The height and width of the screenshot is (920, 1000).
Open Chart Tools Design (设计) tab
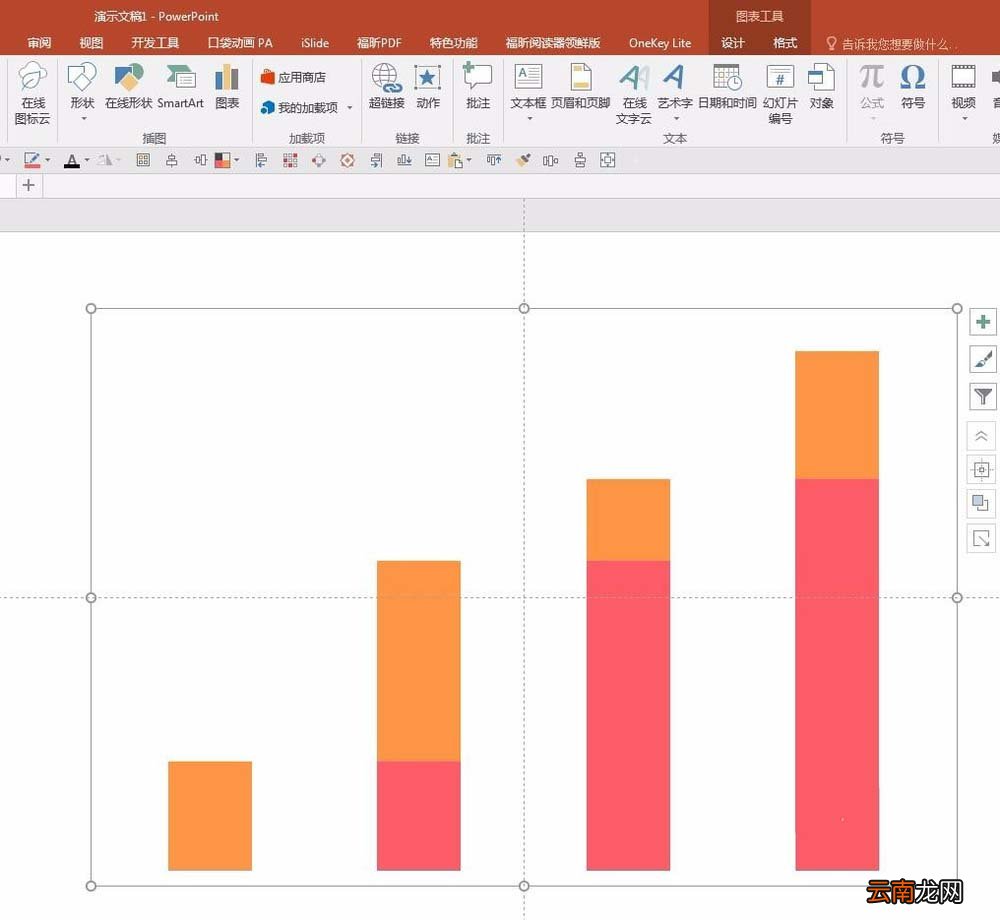click(x=733, y=43)
